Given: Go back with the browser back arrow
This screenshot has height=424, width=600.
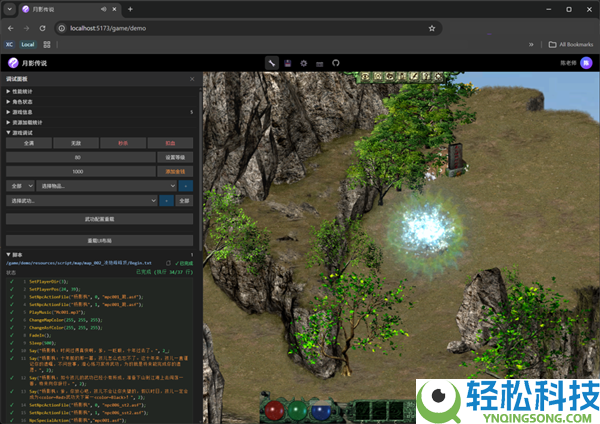Looking at the screenshot, I should 11,28.
